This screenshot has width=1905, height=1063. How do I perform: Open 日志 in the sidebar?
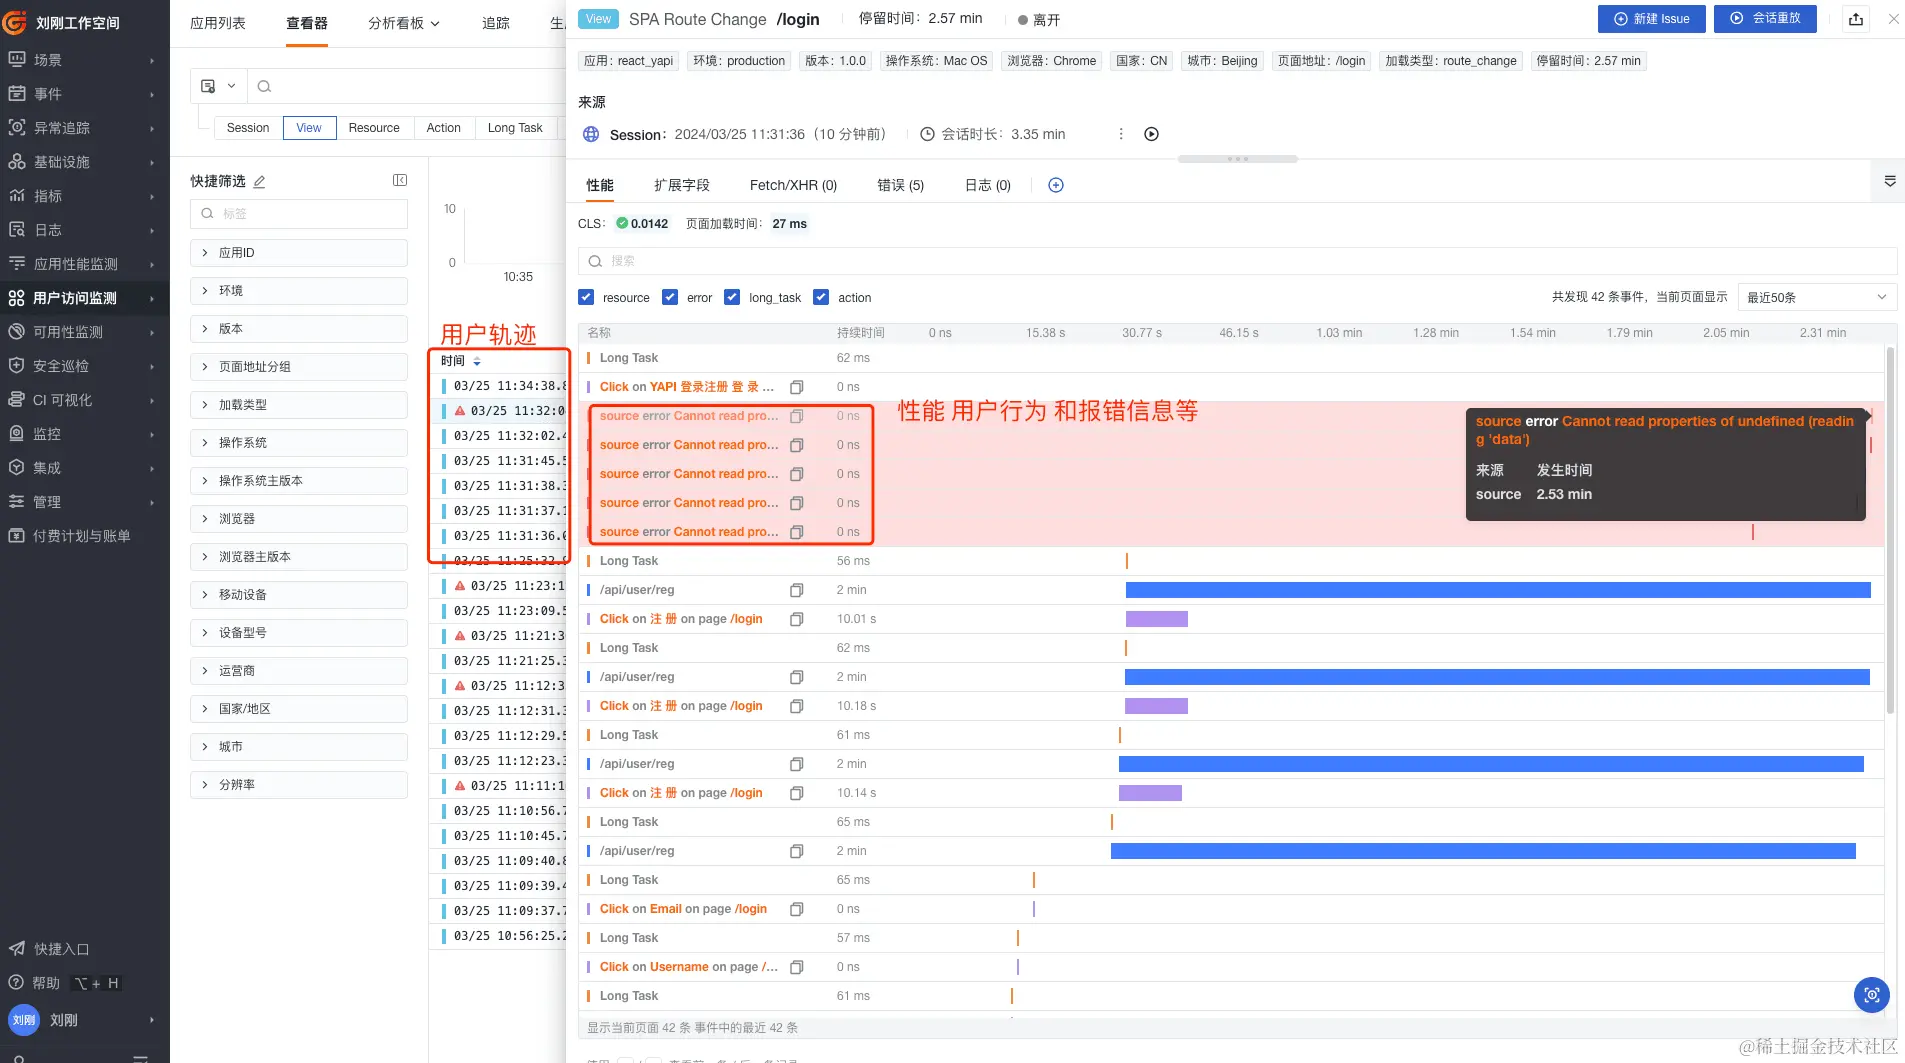[83, 230]
